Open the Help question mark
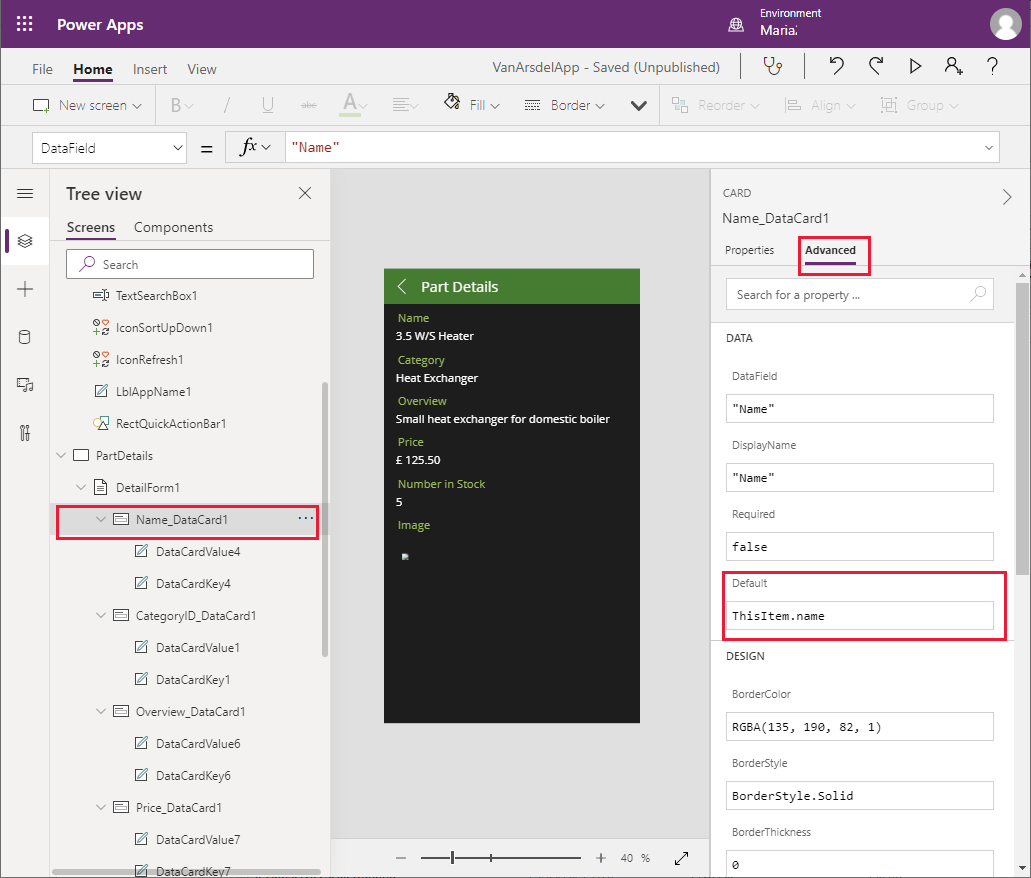 coord(992,66)
